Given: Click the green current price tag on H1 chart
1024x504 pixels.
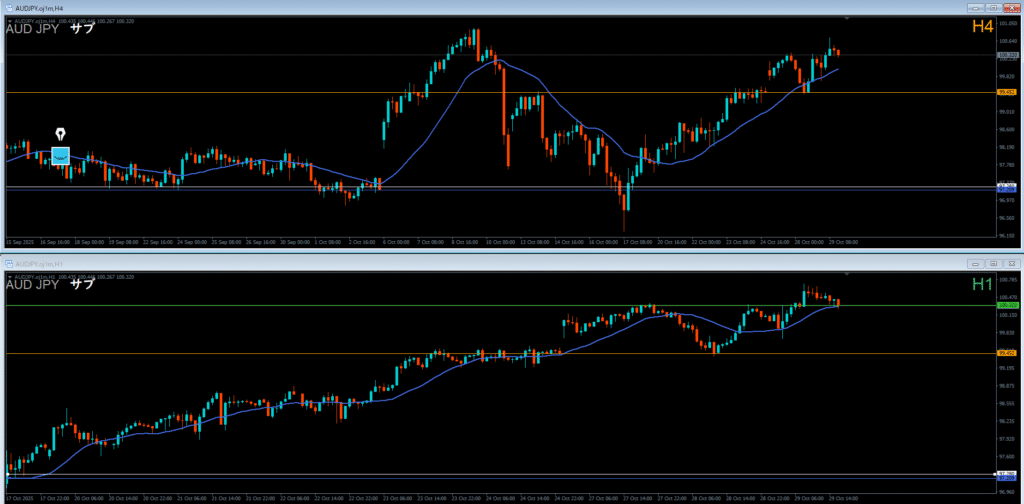Looking at the screenshot, I should click(1006, 304).
